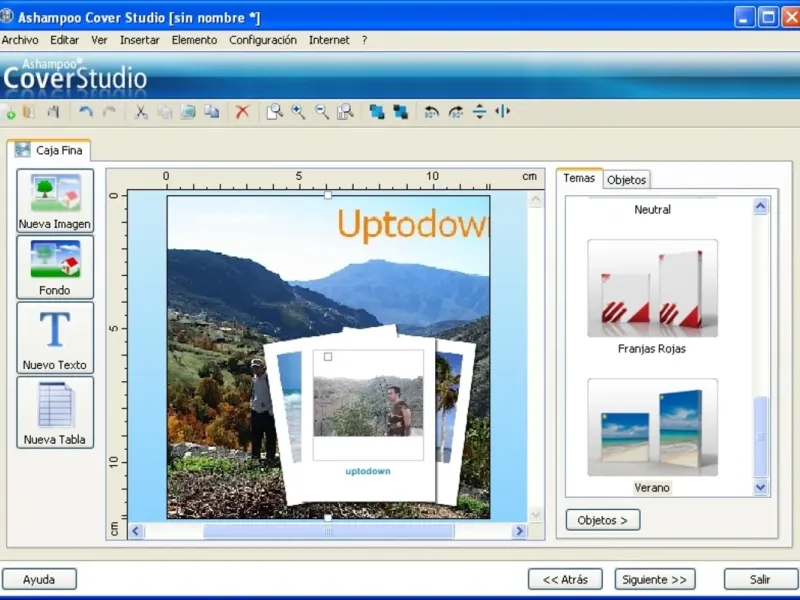800x600 pixels.
Task: Flip the element vertically
Action: coord(479,112)
